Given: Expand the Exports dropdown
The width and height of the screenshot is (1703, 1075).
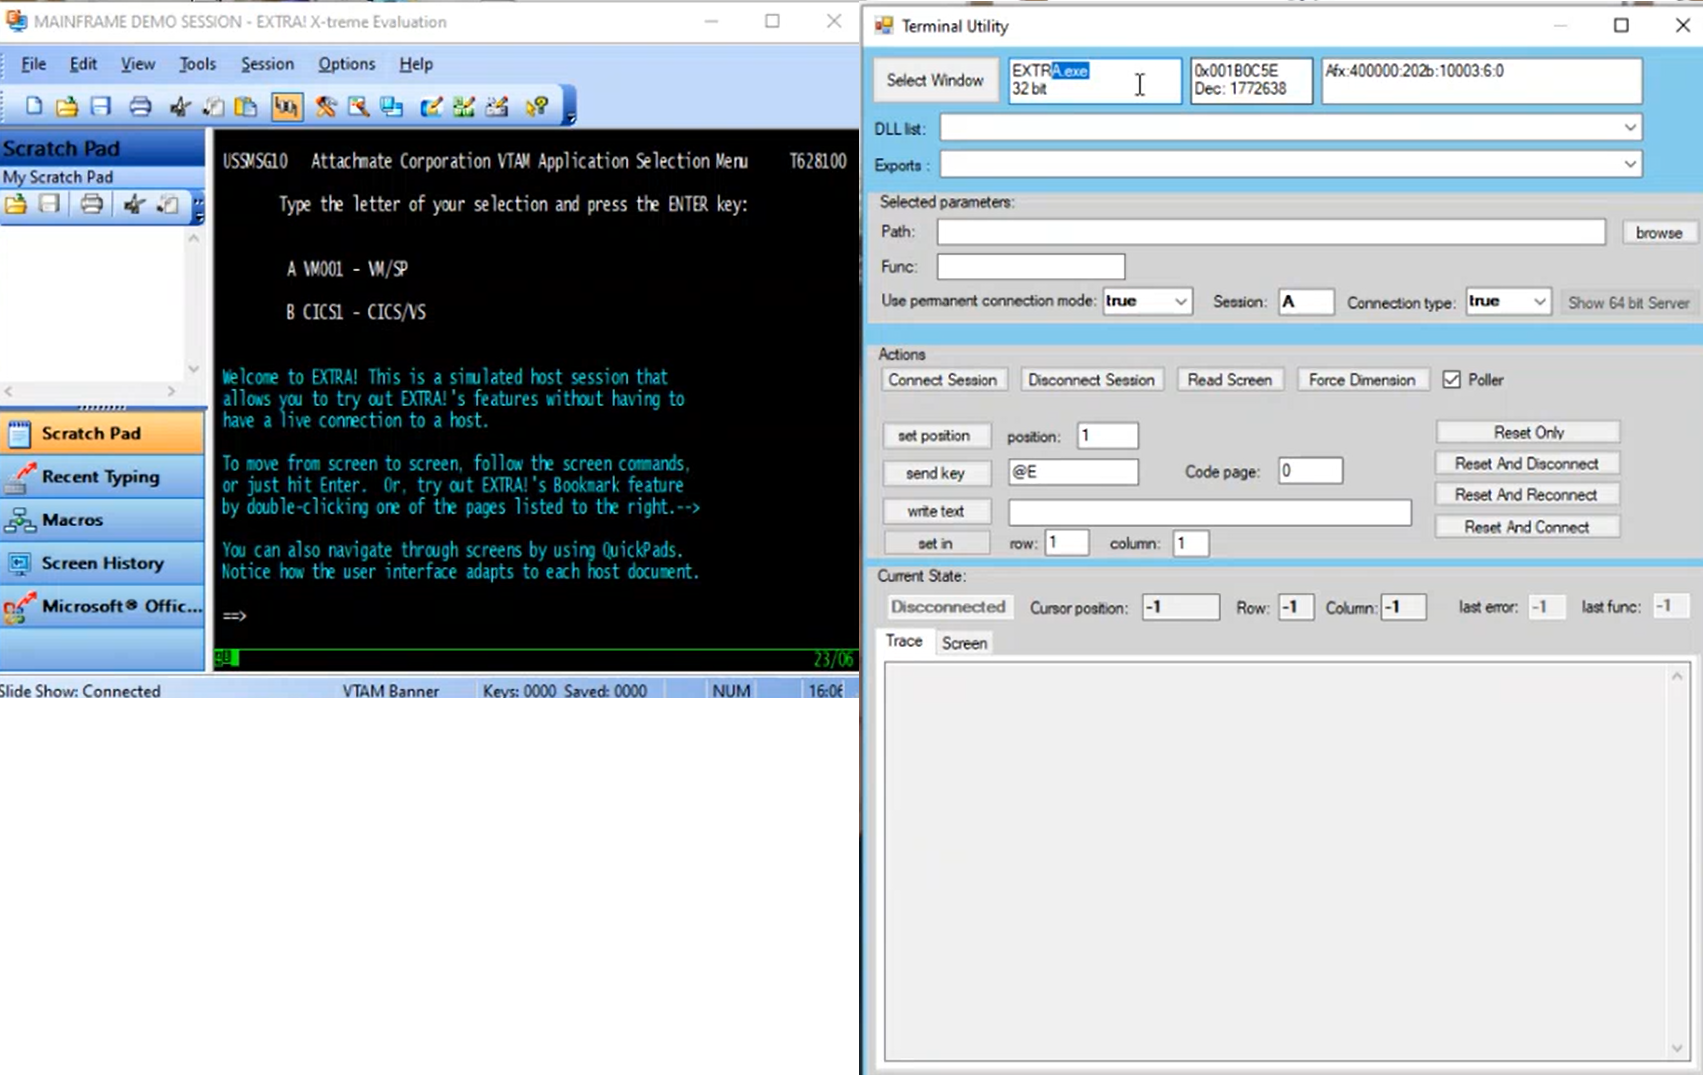Looking at the screenshot, I should 1630,164.
